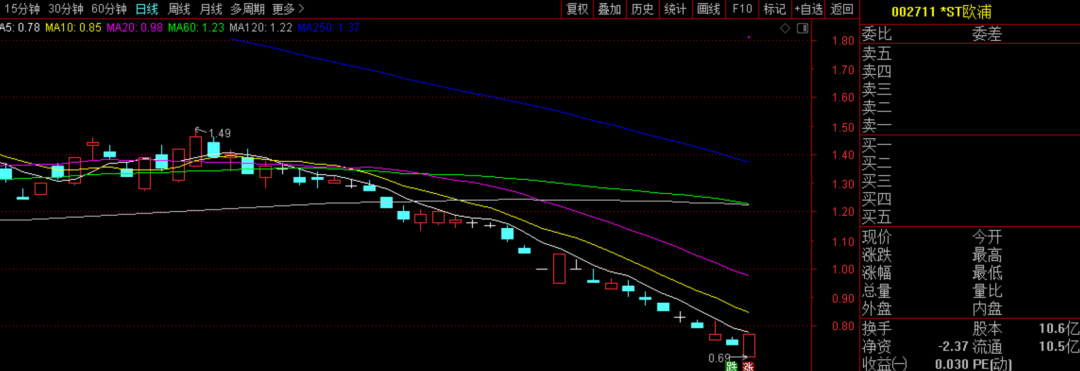Image resolution: width=1080 pixels, height=371 pixels.
Task: Click the 现价 field label
Action: pyautogui.click(x=877, y=237)
